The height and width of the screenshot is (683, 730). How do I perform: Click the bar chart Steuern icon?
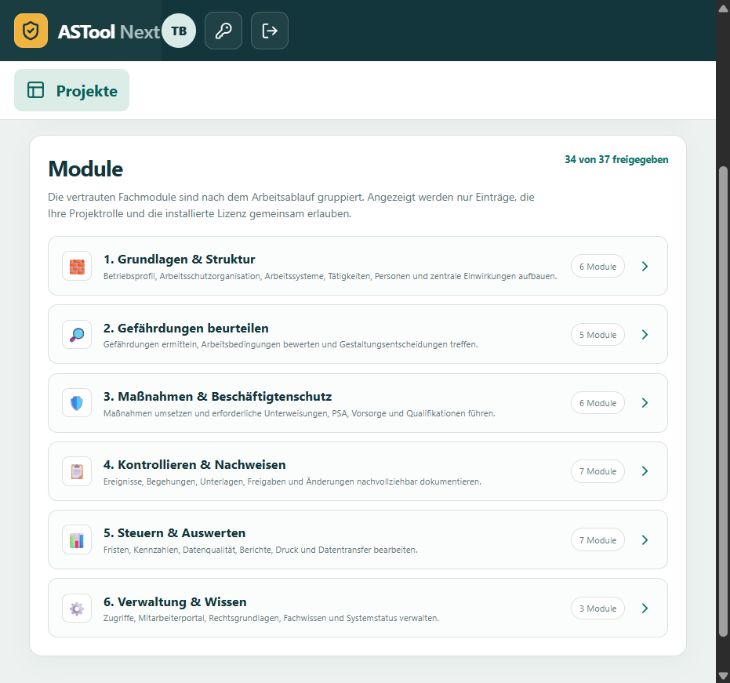tap(77, 540)
